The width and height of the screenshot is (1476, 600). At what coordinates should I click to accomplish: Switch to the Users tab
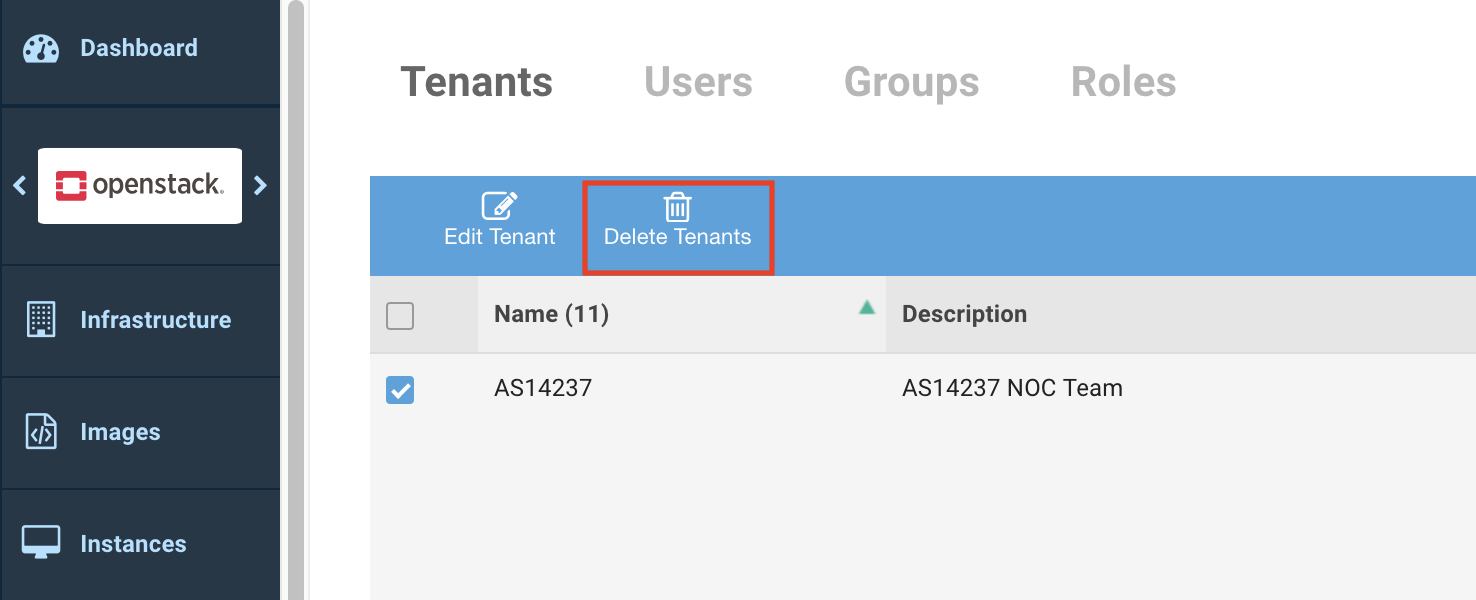pos(698,82)
